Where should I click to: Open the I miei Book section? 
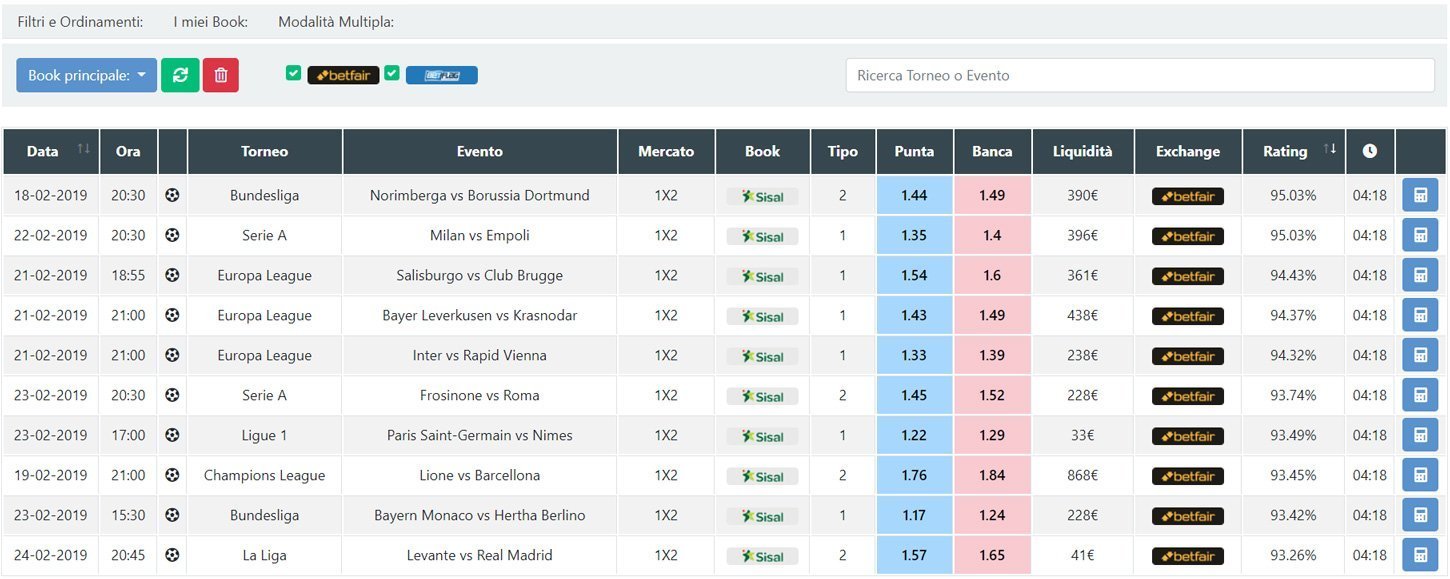[x=210, y=21]
